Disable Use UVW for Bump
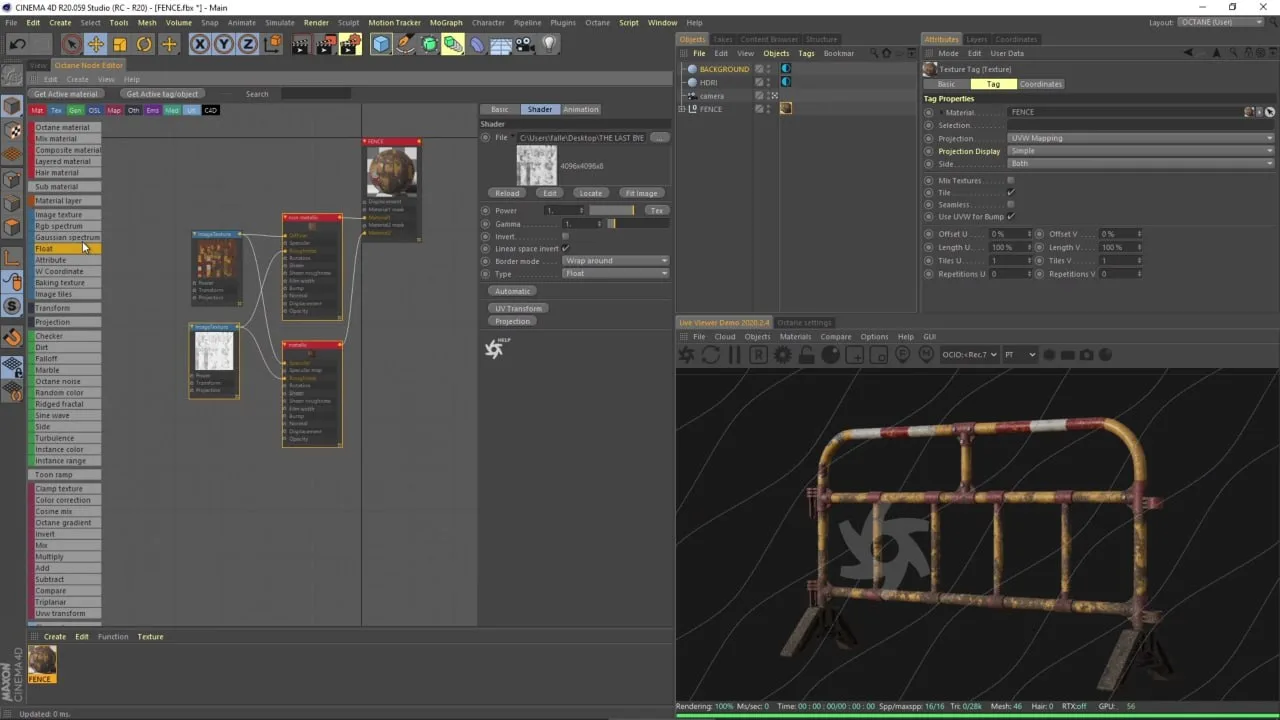Screen dimensions: 1280x720 pyautogui.click(x=1011, y=217)
